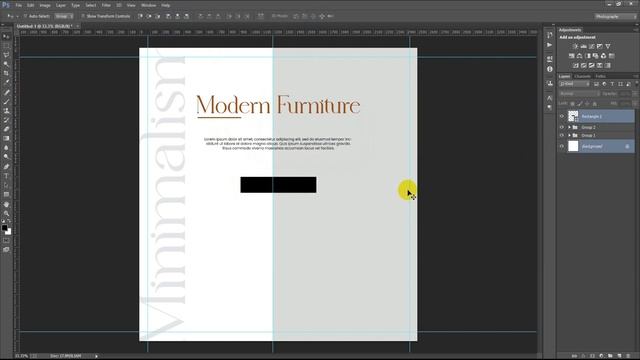Open the Image menu
Viewport: 640px width, 360px height.
click(45, 5)
